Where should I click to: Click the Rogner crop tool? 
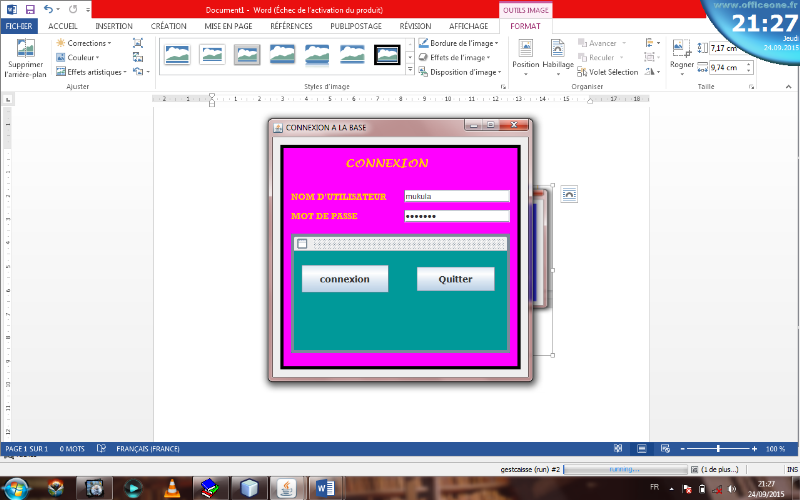682,58
